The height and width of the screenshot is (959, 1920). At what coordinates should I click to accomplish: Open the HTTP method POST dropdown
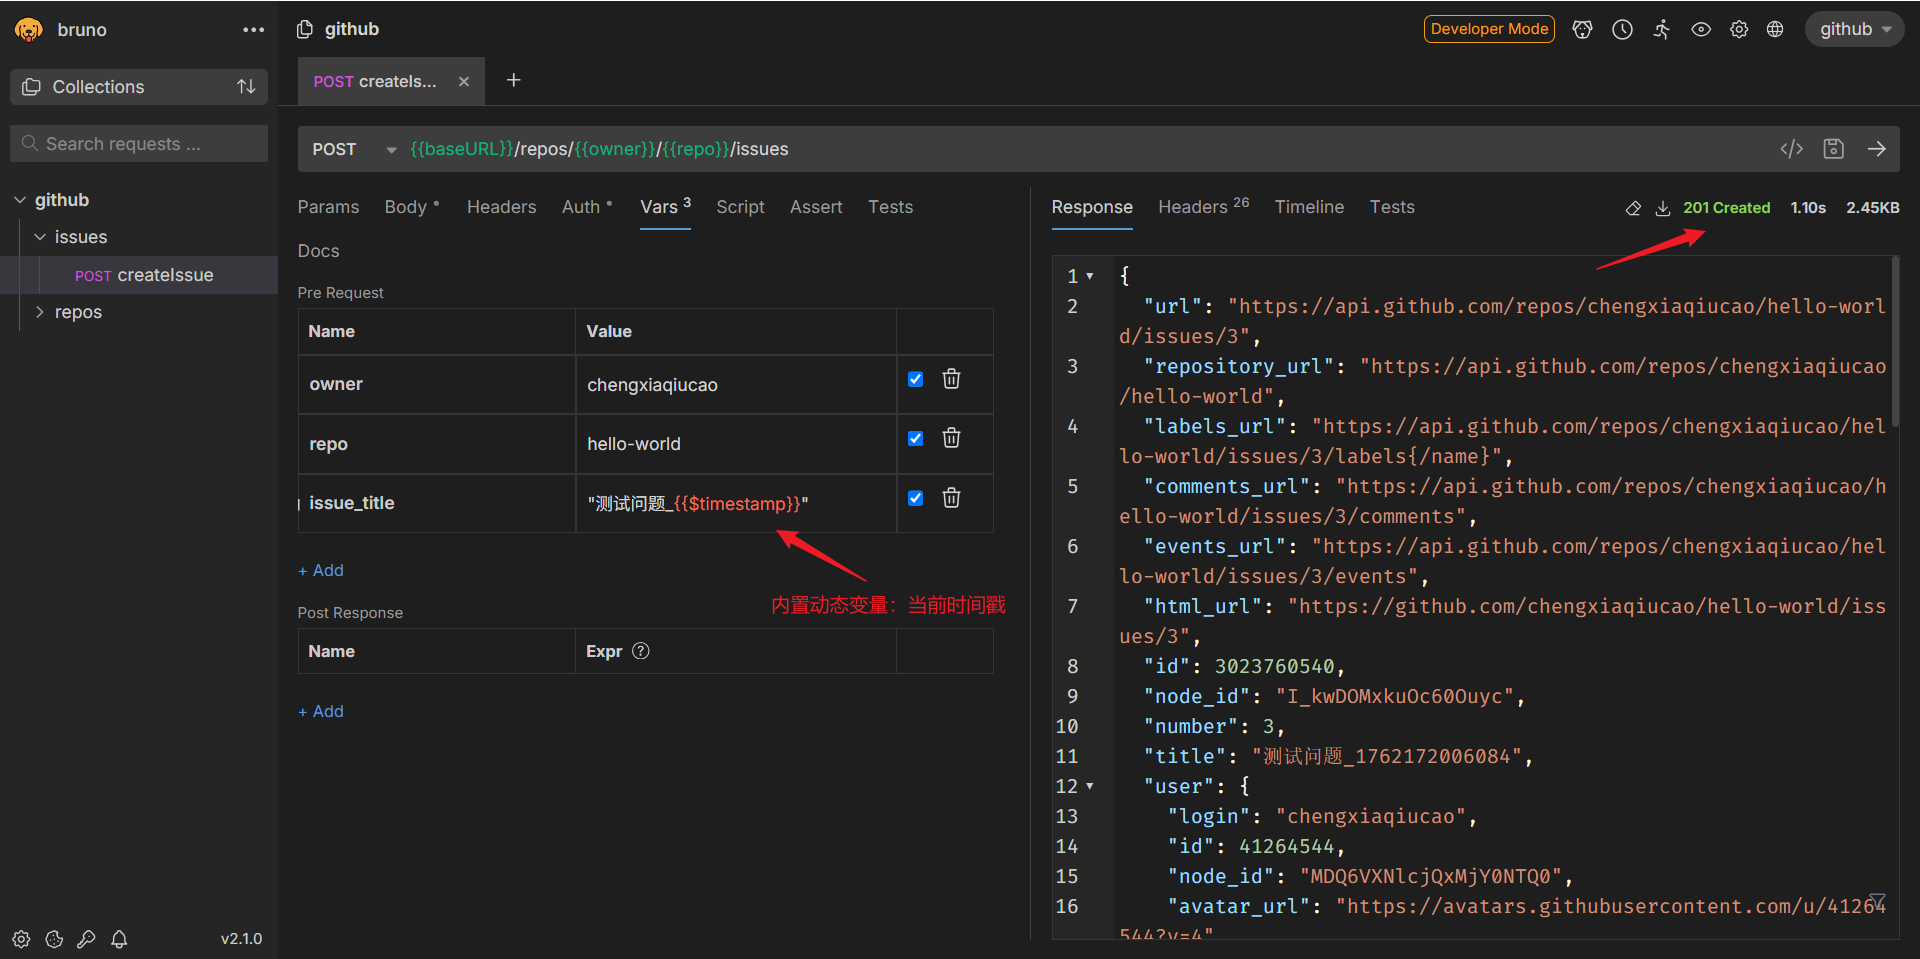click(354, 149)
